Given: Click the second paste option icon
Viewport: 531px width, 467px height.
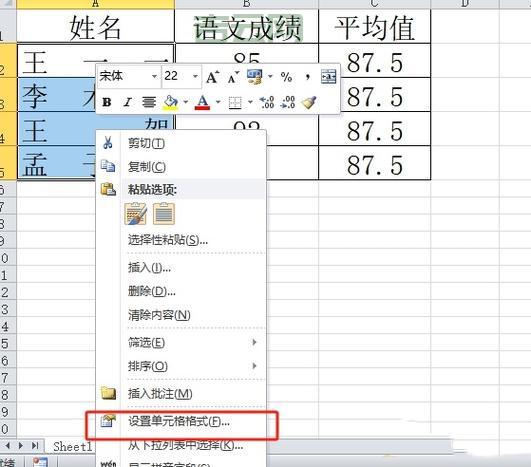Looking at the screenshot, I should pyautogui.click(x=164, y=213).
